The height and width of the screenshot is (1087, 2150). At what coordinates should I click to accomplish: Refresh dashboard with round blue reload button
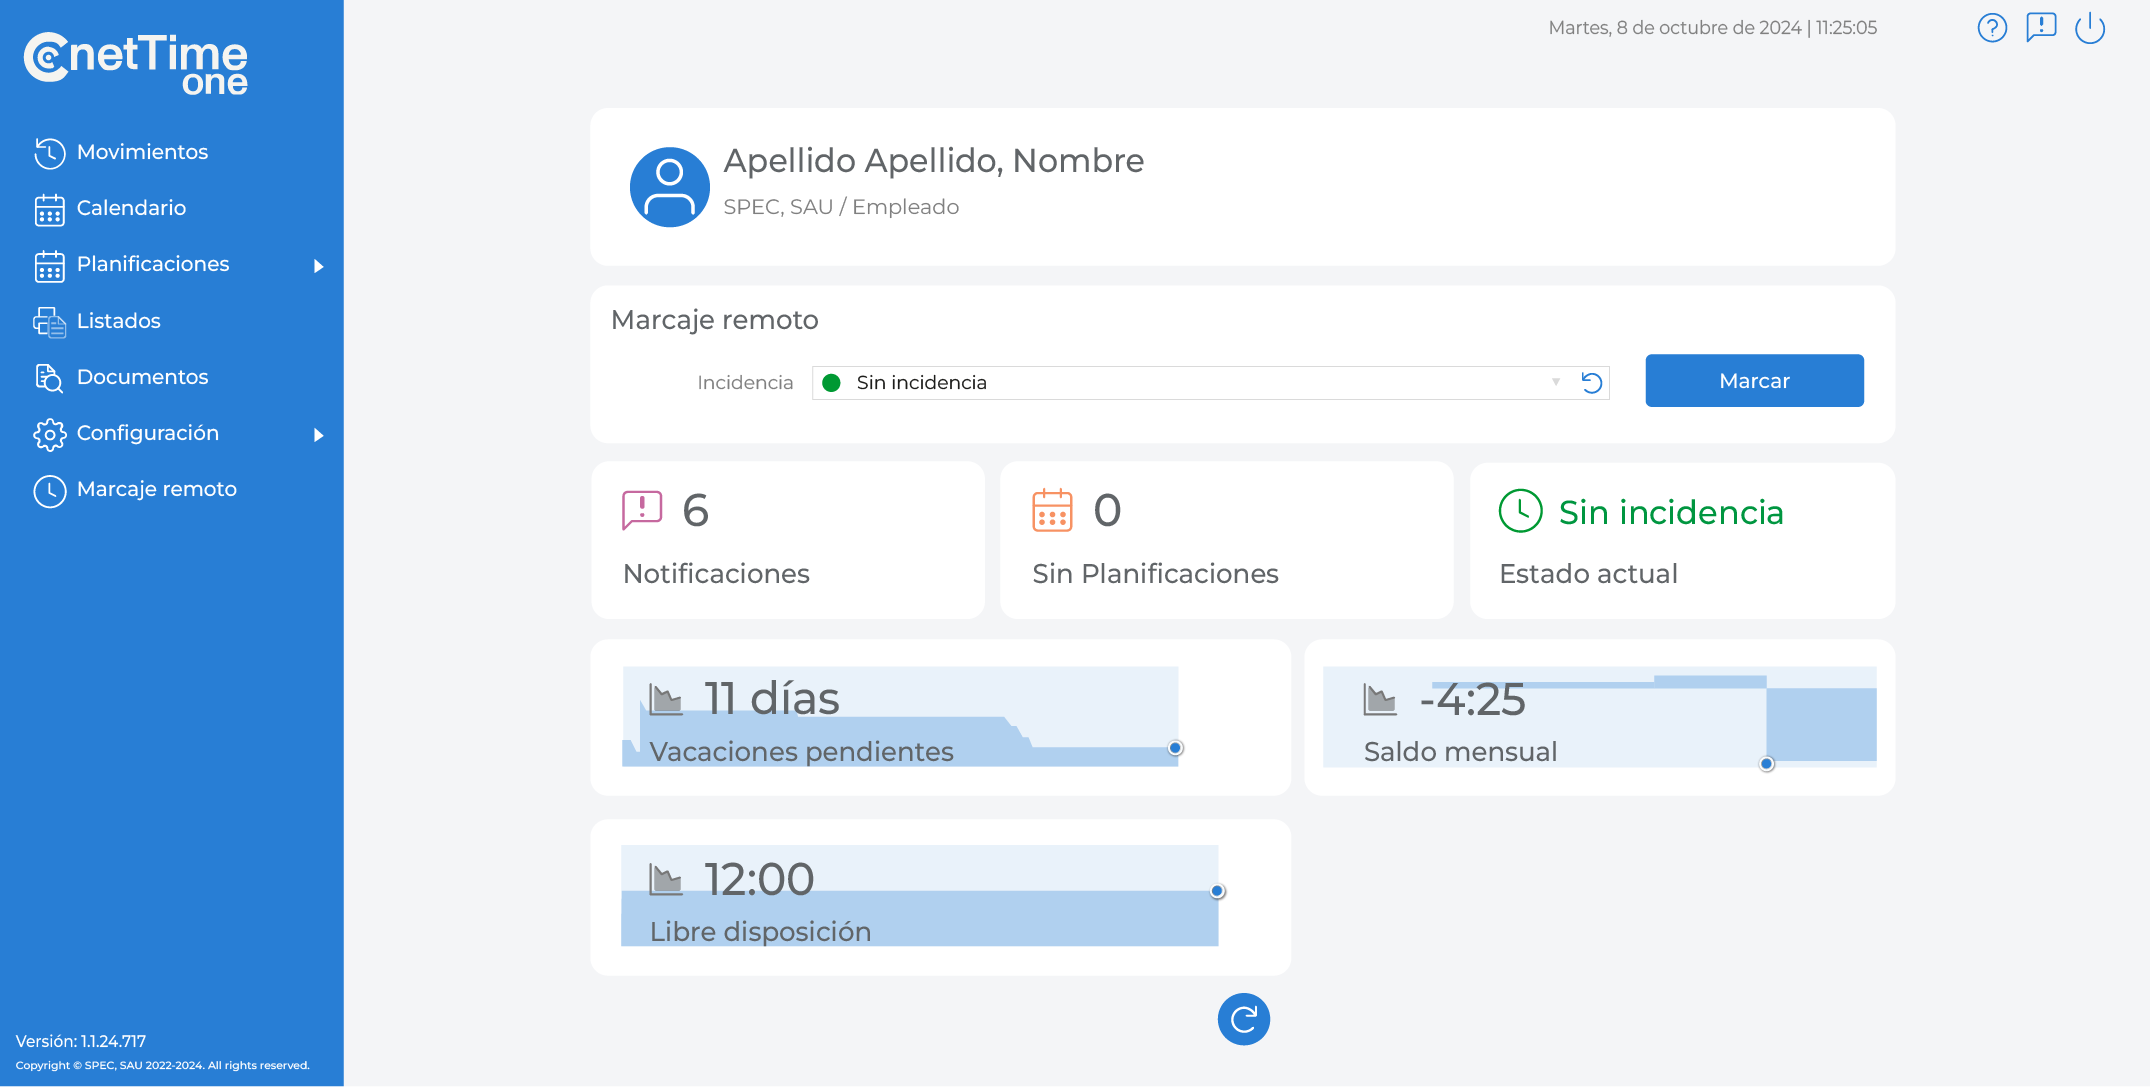1243,1019
